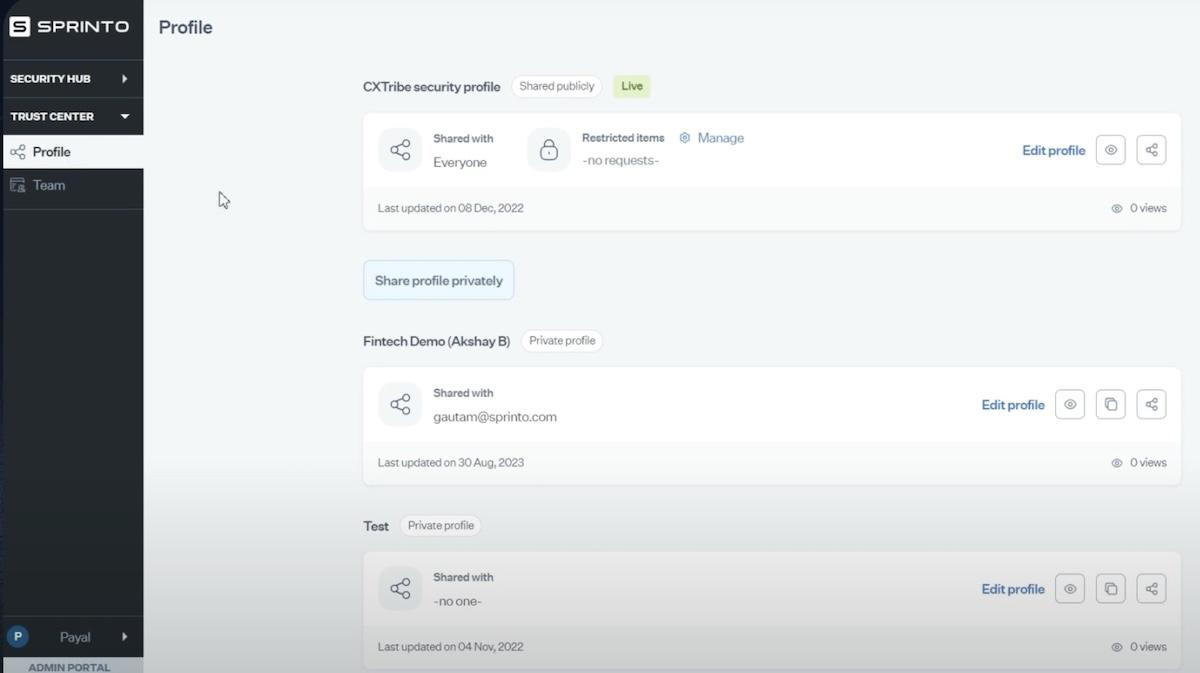Share CXTribe profile via share button

click(x=1151, y=150)
